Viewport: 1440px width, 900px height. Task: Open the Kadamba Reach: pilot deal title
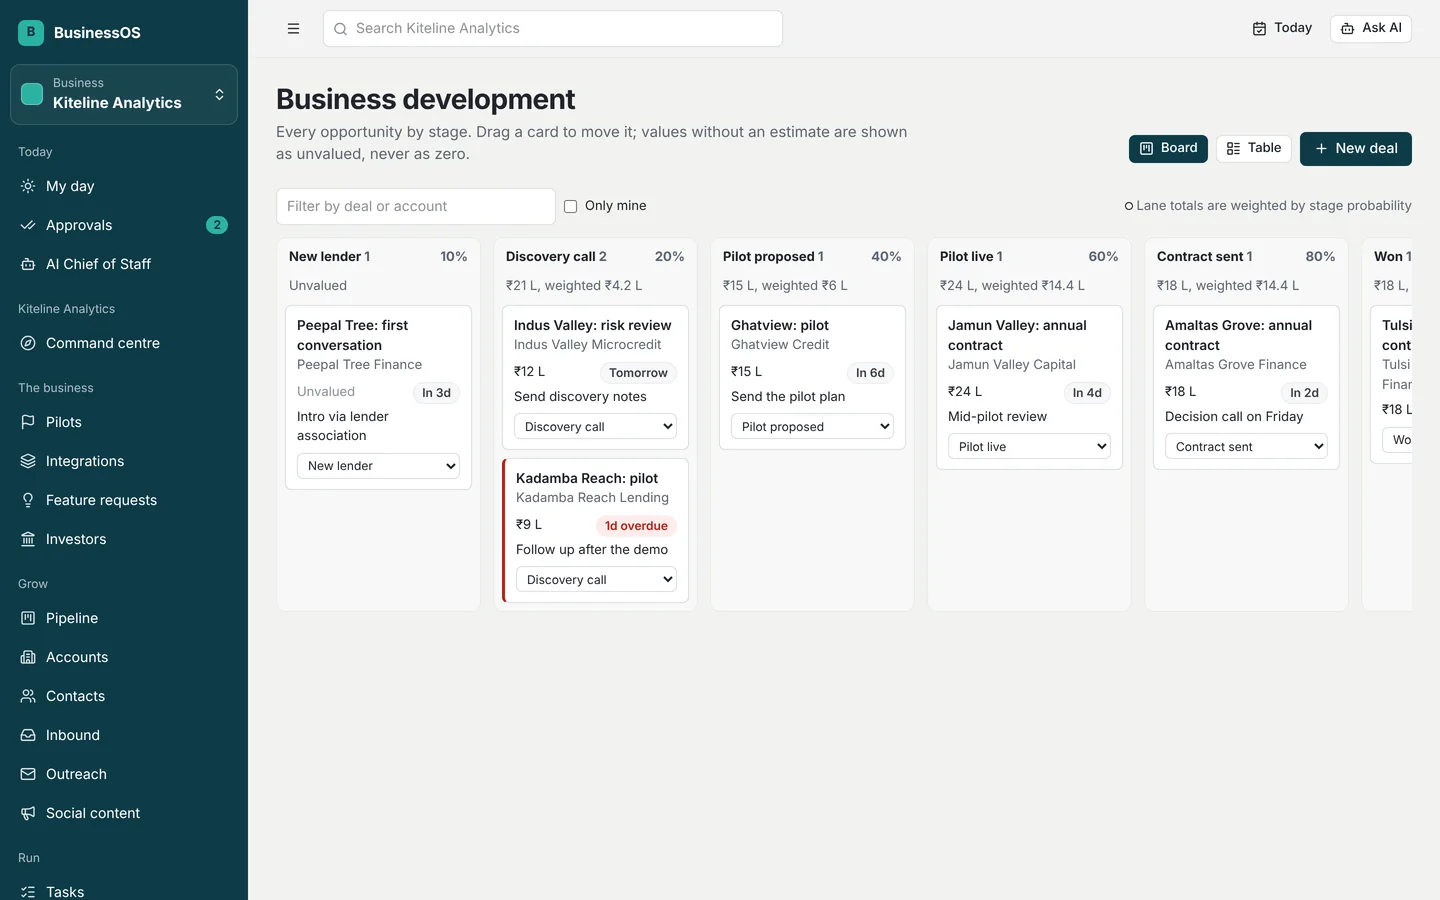tap(587, 478)
